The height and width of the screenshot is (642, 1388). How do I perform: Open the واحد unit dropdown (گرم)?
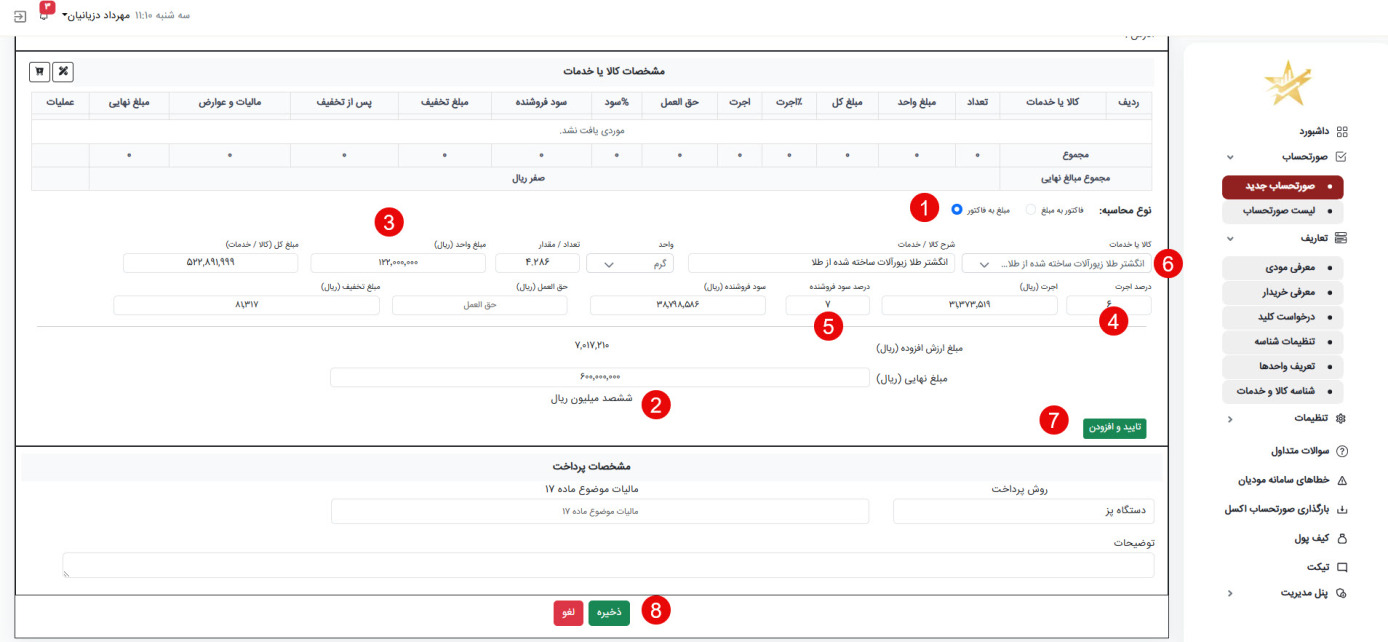coord(630,263)
